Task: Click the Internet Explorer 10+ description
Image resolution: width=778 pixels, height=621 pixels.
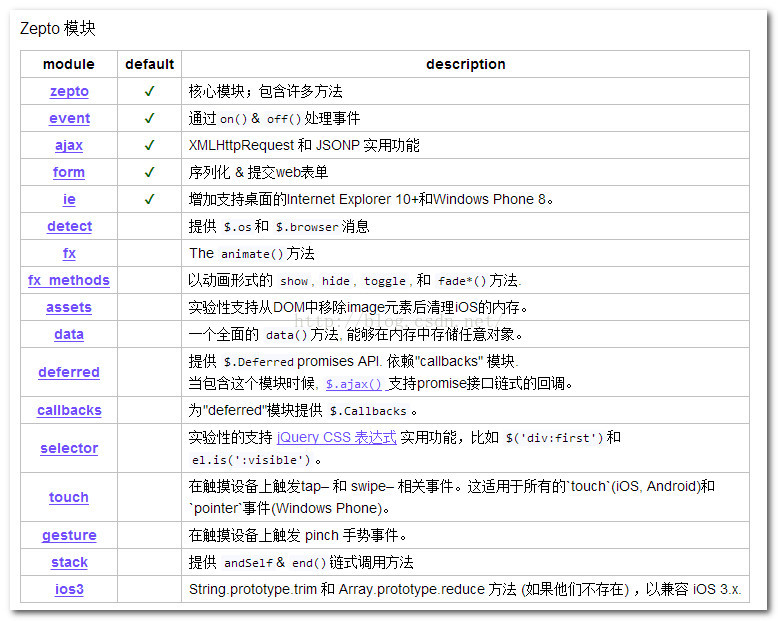Action: (371, 199)
